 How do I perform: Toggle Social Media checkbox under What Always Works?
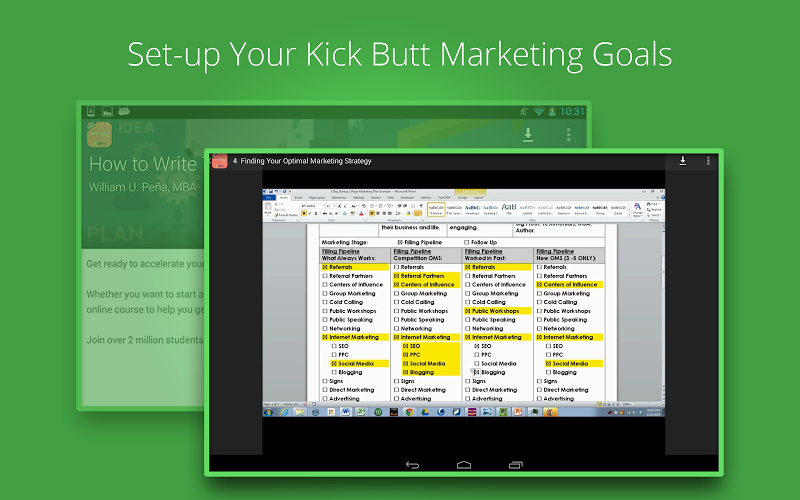pyautogui.click(x=334, y=364)
